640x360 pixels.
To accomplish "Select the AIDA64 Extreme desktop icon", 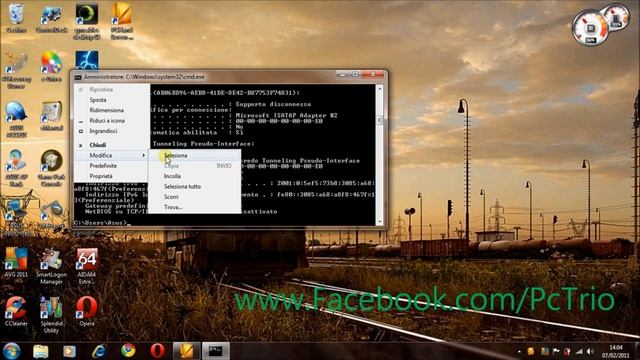I will pyautogui.click(x=87, y=266).
